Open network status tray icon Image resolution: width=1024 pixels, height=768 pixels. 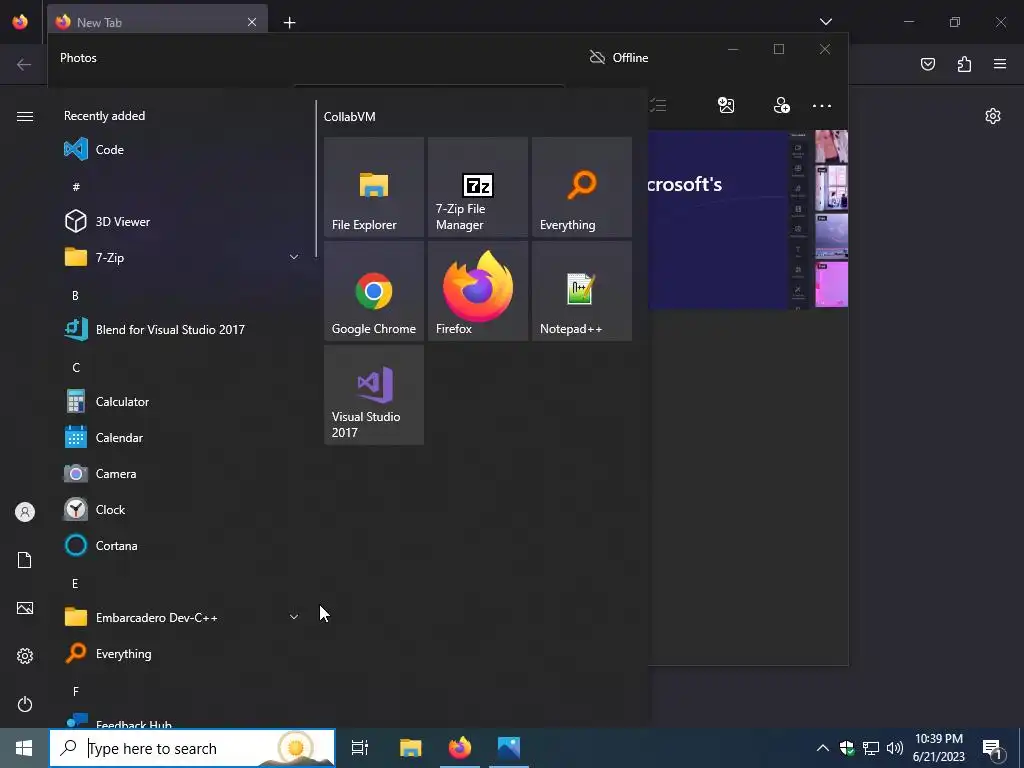tap(871, 748)
